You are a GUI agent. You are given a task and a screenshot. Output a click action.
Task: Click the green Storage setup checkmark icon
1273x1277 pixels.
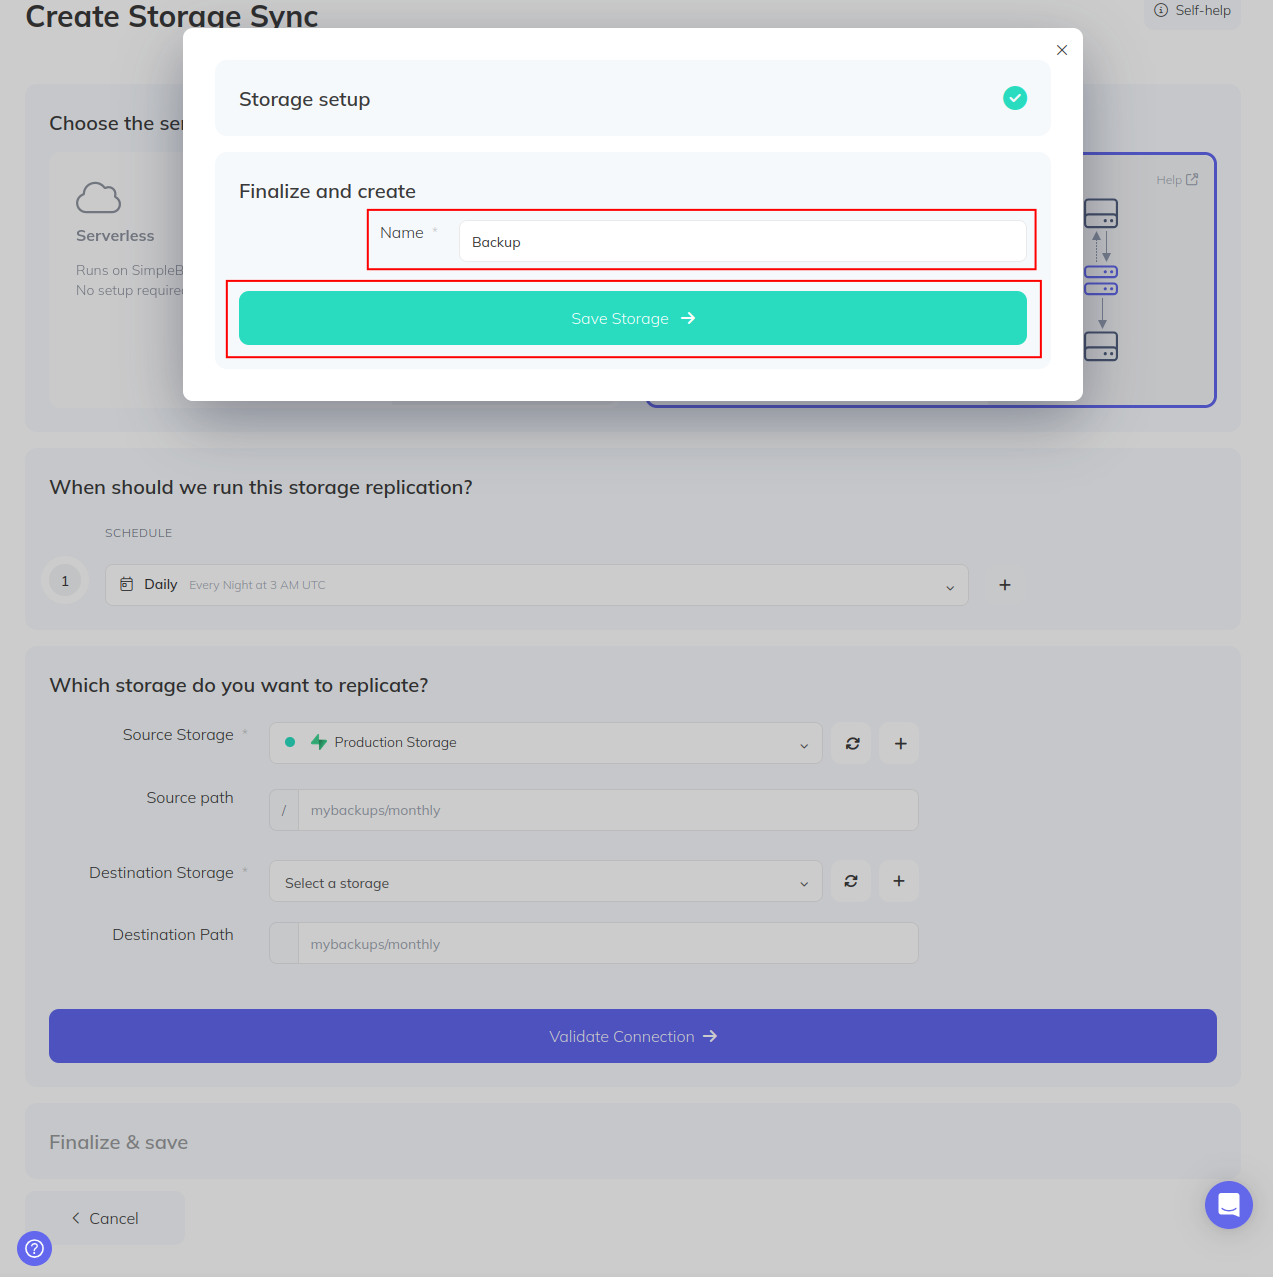[x=1015, y=98]
